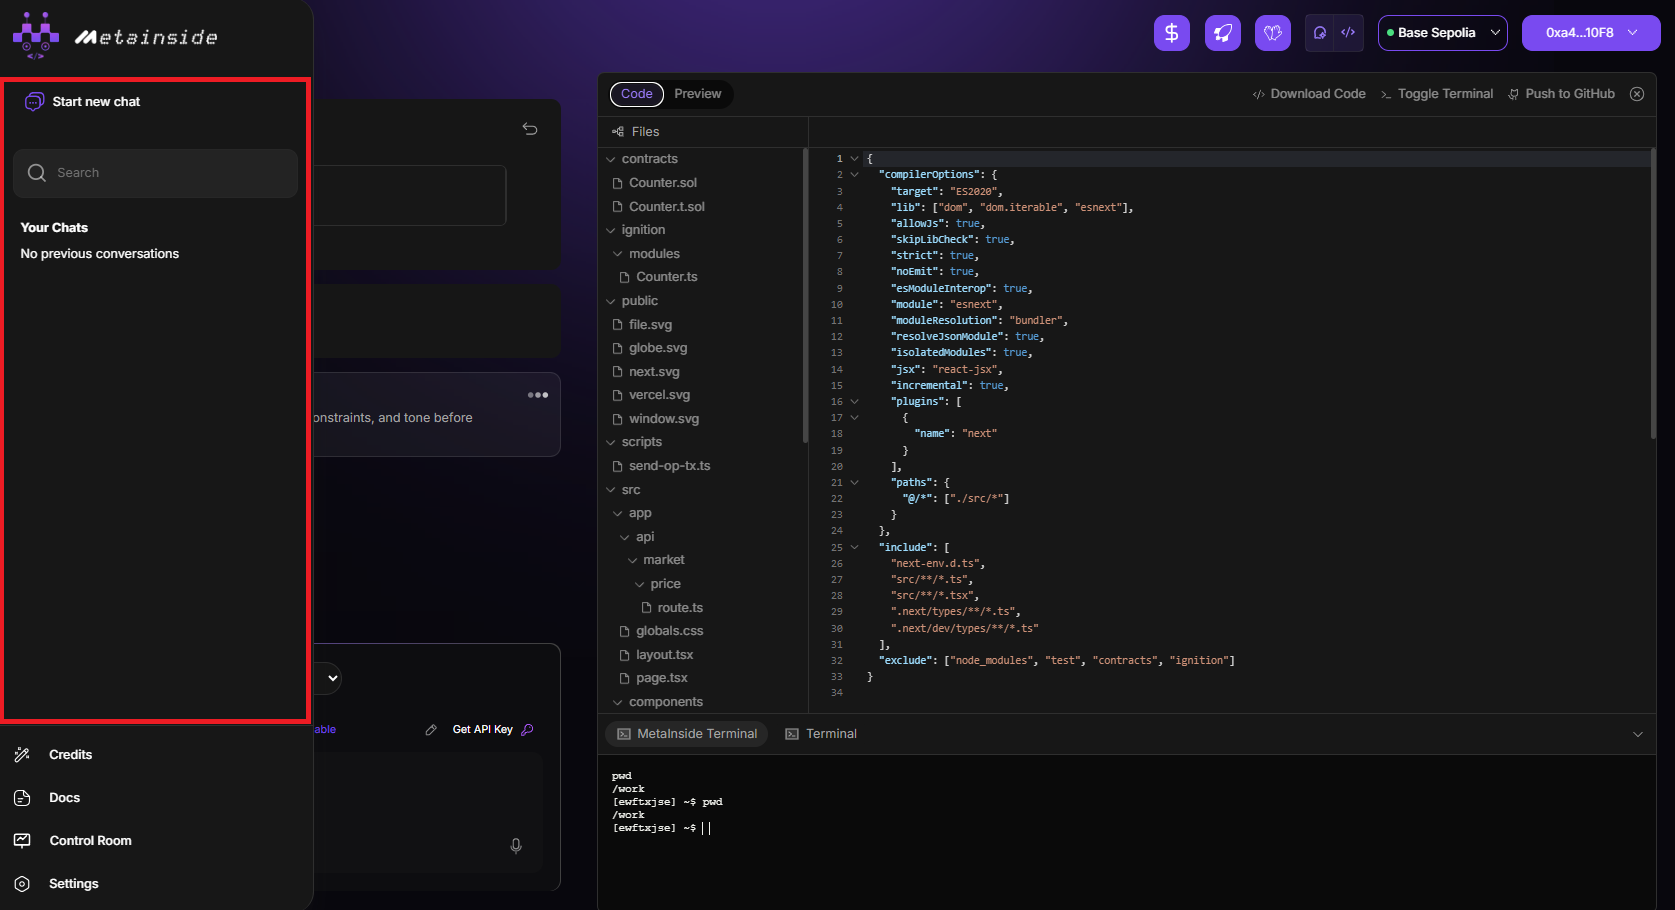This screenshot has height=910, width=1675.
Task: Select Code in the Code/Preview toggle
Action: pos(637,94)
